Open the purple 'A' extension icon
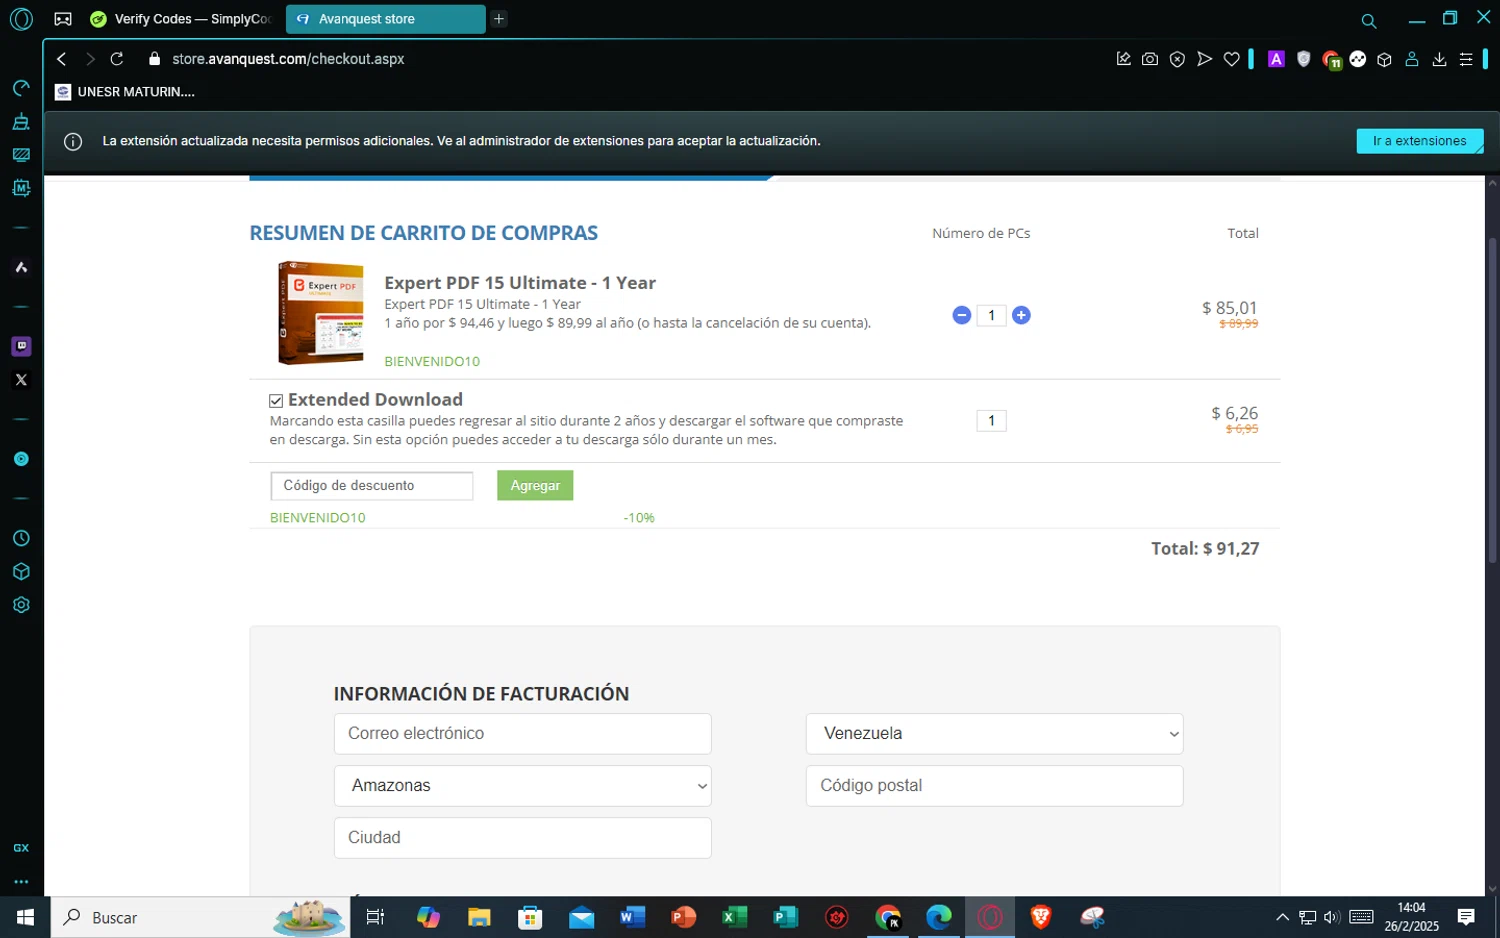Viewport: 1500px width, 938px height. 1276,59
